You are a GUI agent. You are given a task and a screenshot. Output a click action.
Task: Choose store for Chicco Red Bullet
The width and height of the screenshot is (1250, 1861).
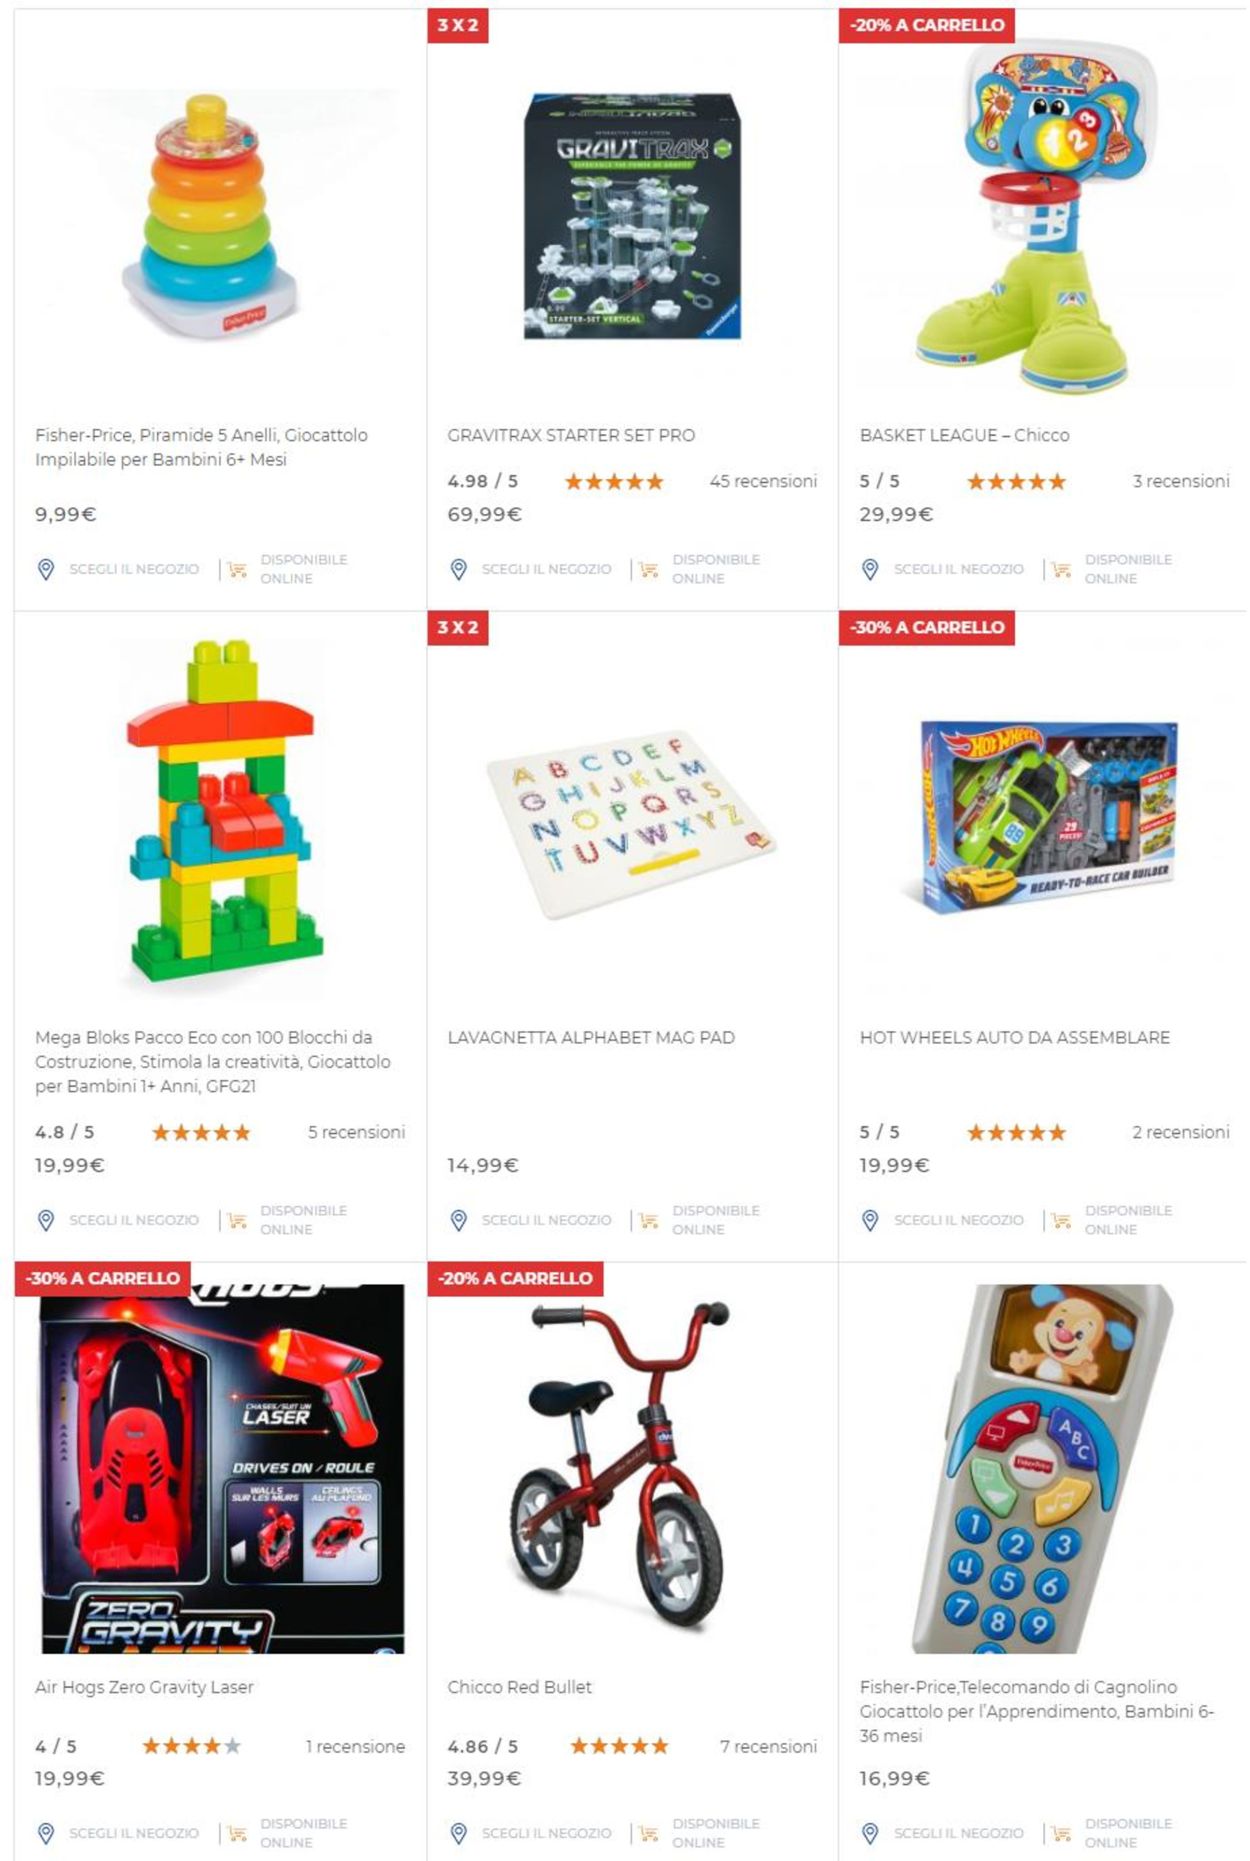point(546,1833)
